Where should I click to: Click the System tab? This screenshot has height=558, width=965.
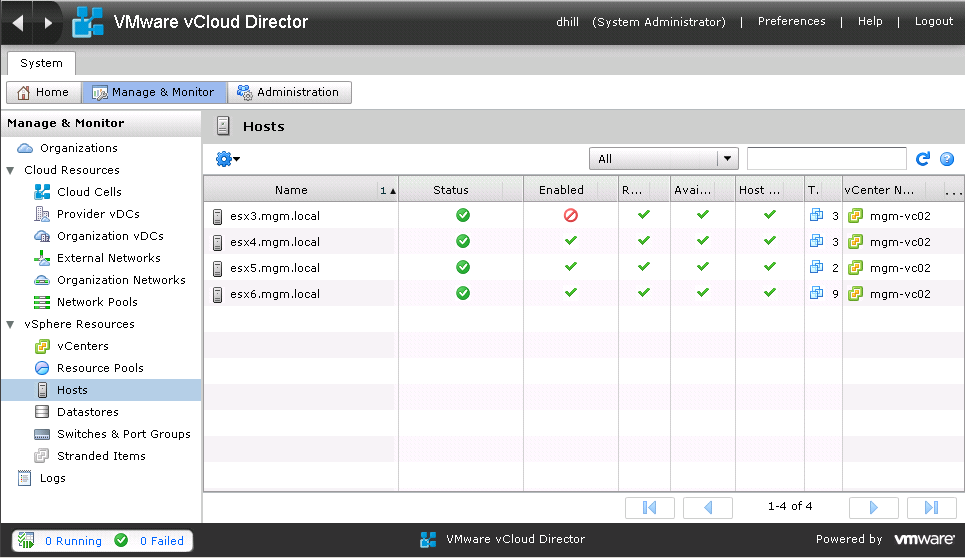[41, 63]
